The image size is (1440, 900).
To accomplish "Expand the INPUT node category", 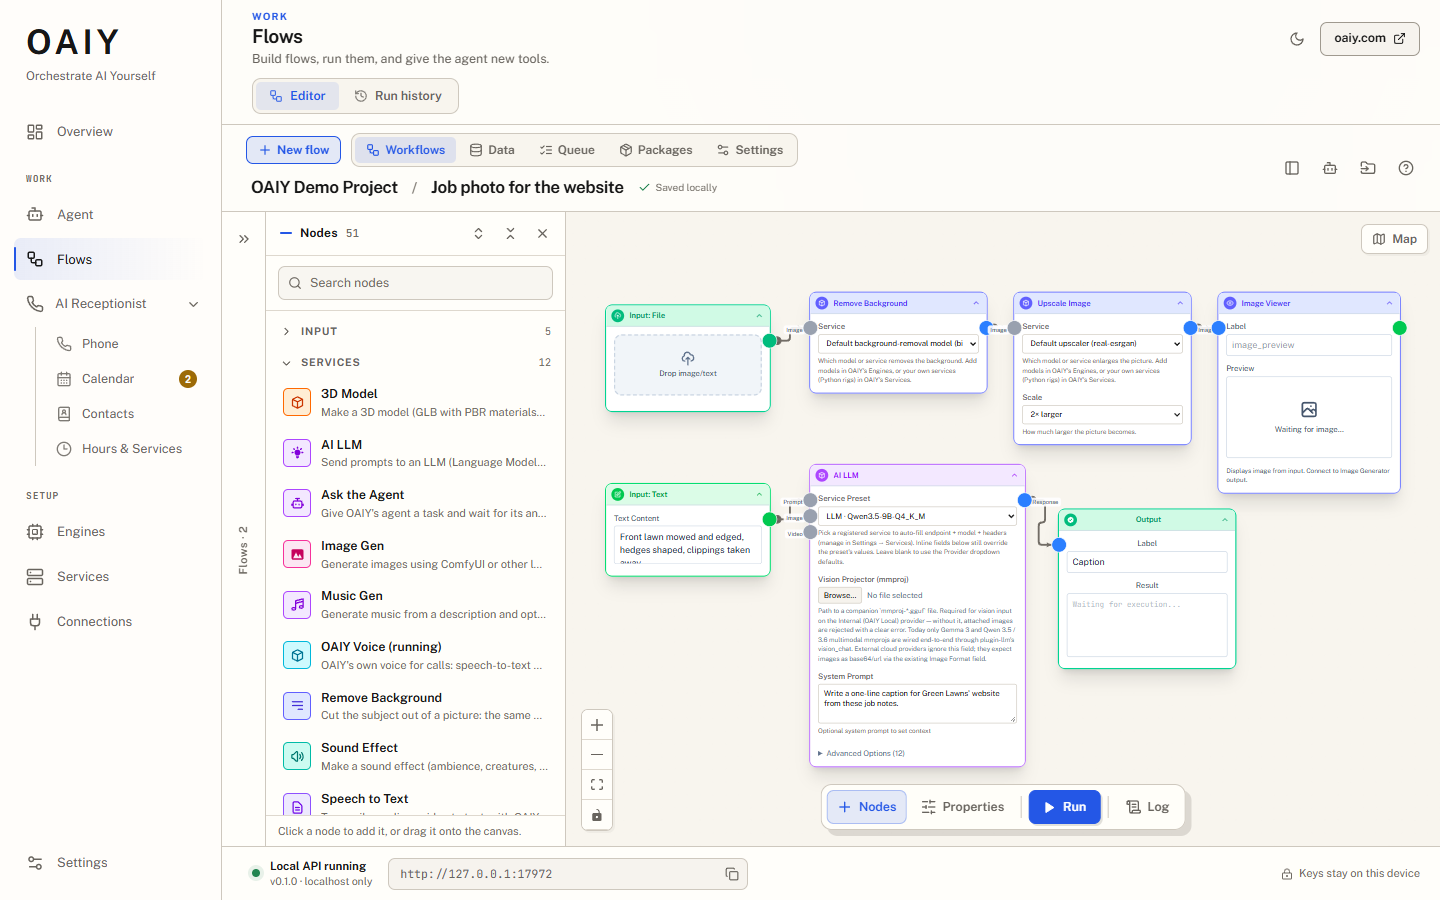I will click(415, 331).
